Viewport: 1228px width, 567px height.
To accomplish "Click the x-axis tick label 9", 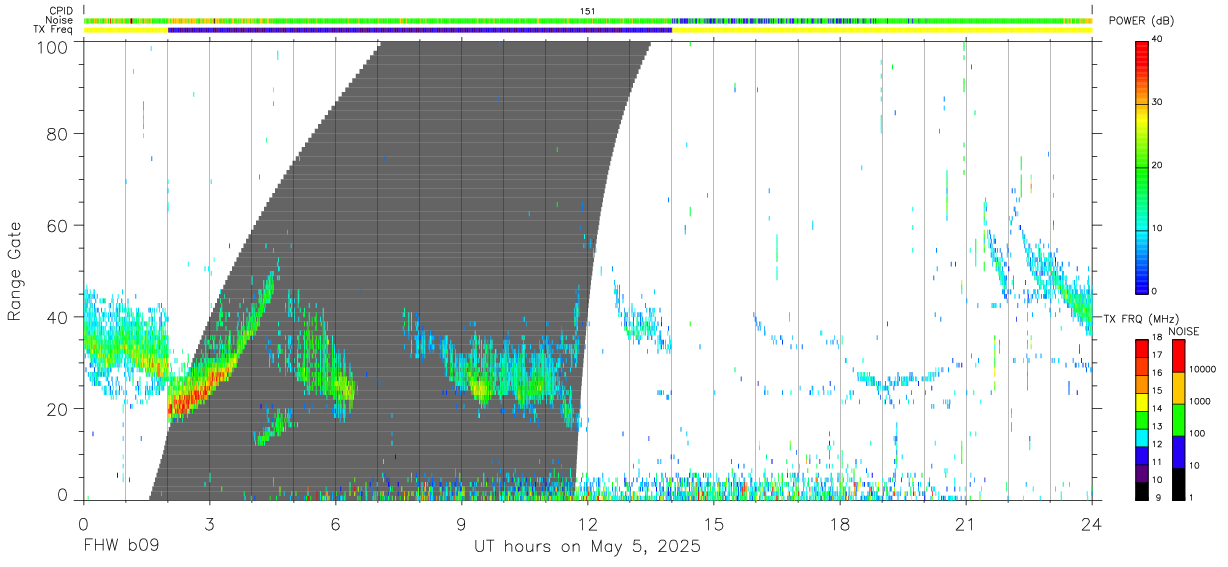I will (x=461, y=523).
